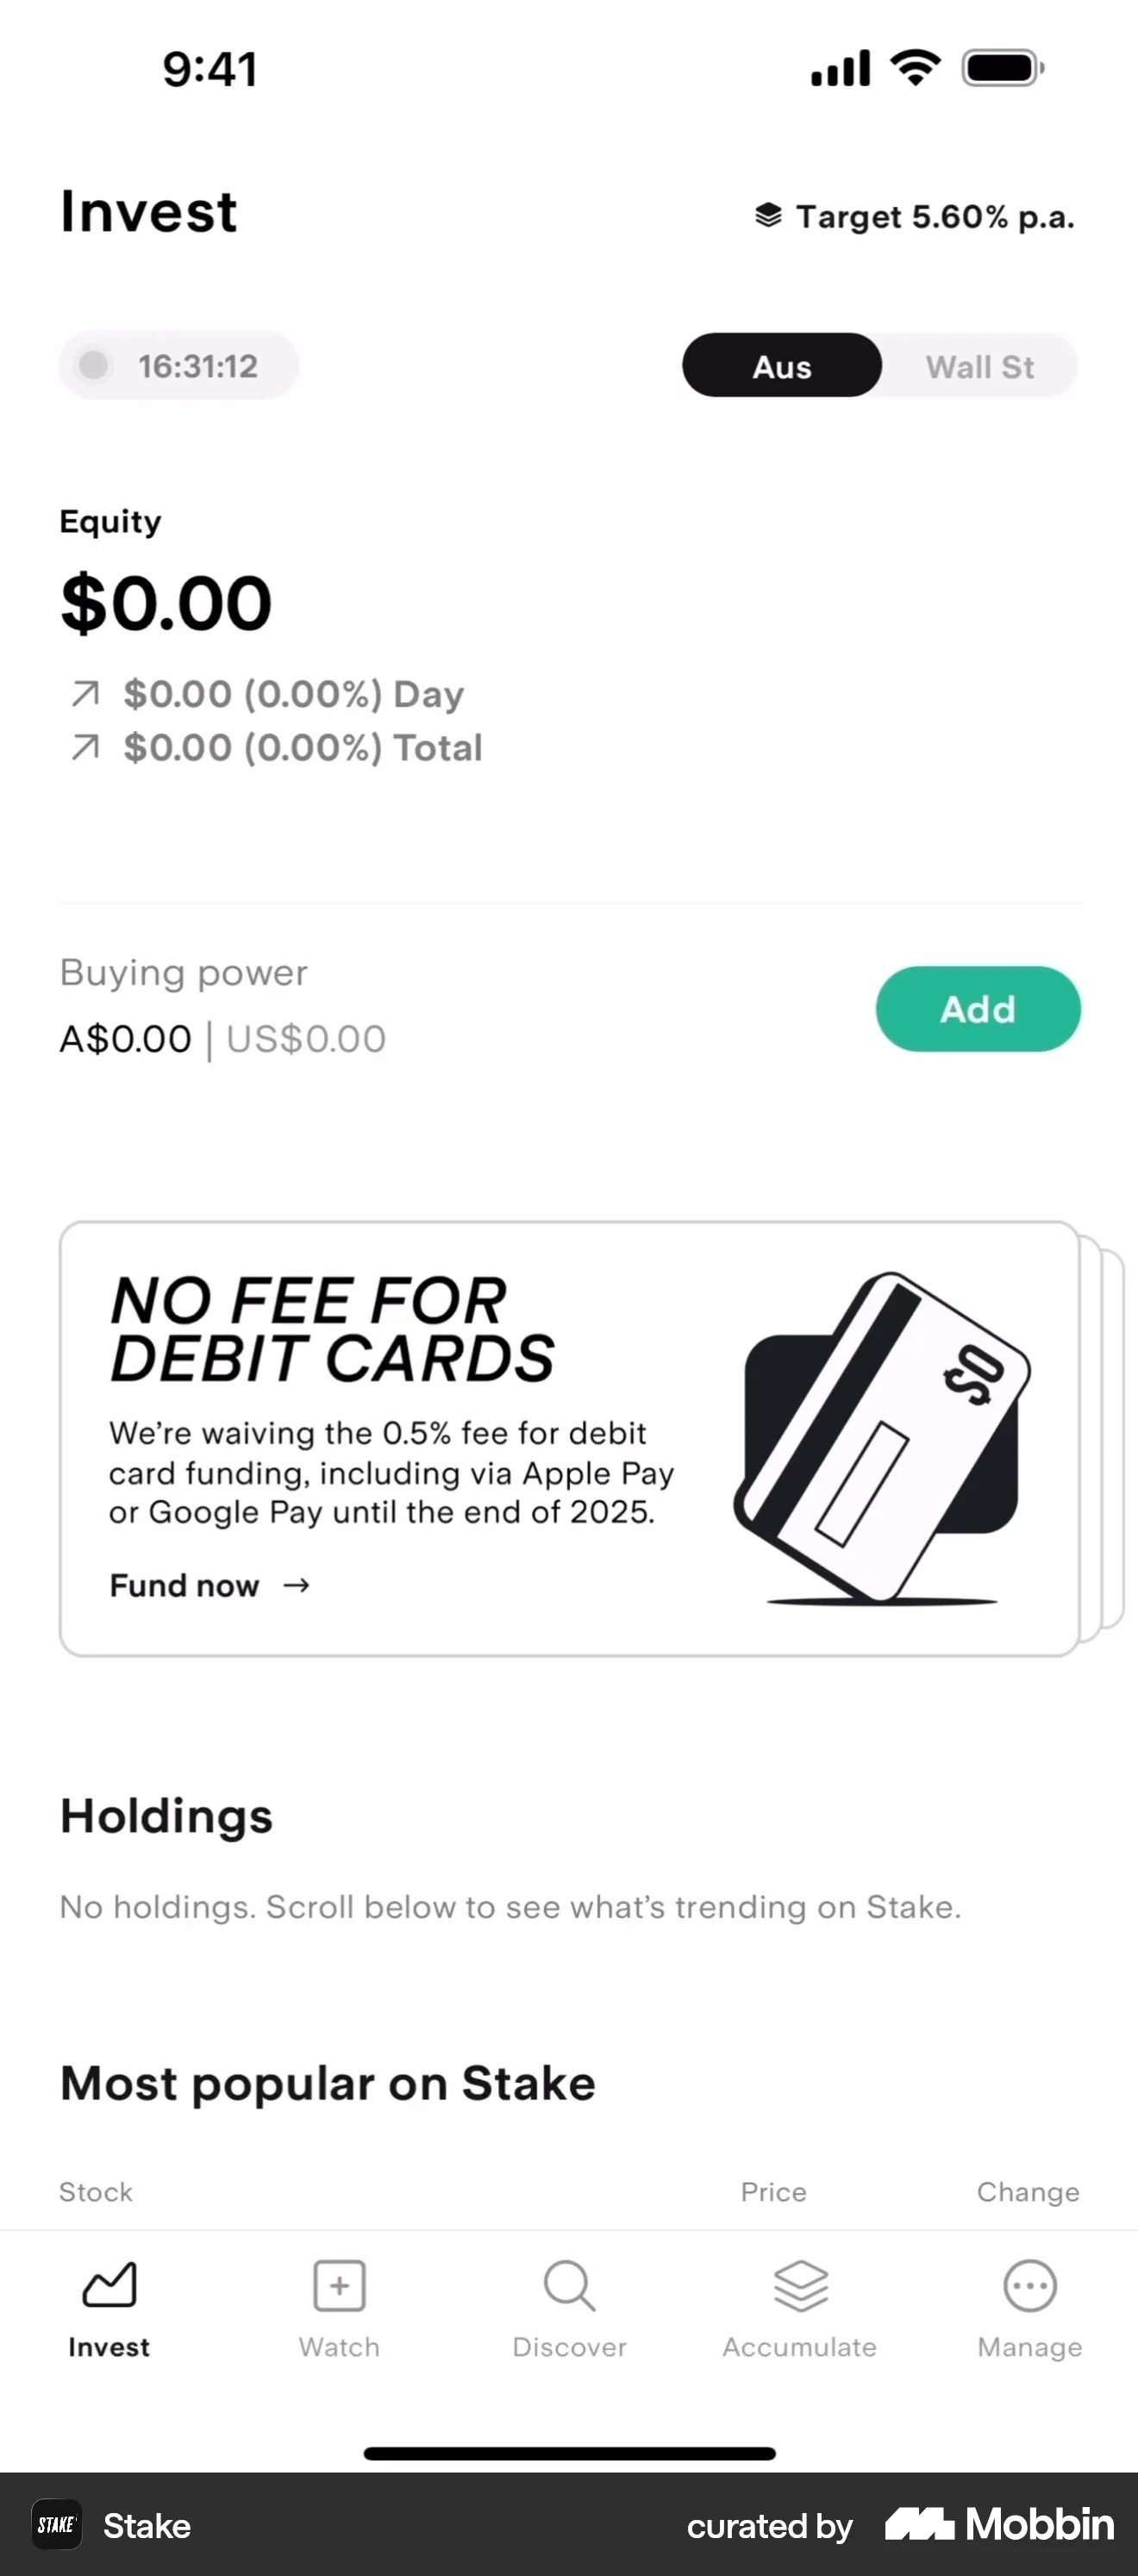This screenshot has height=2576, width=1138.
Task: Sort list by Change column
Action: [x=1027, y=2191]
